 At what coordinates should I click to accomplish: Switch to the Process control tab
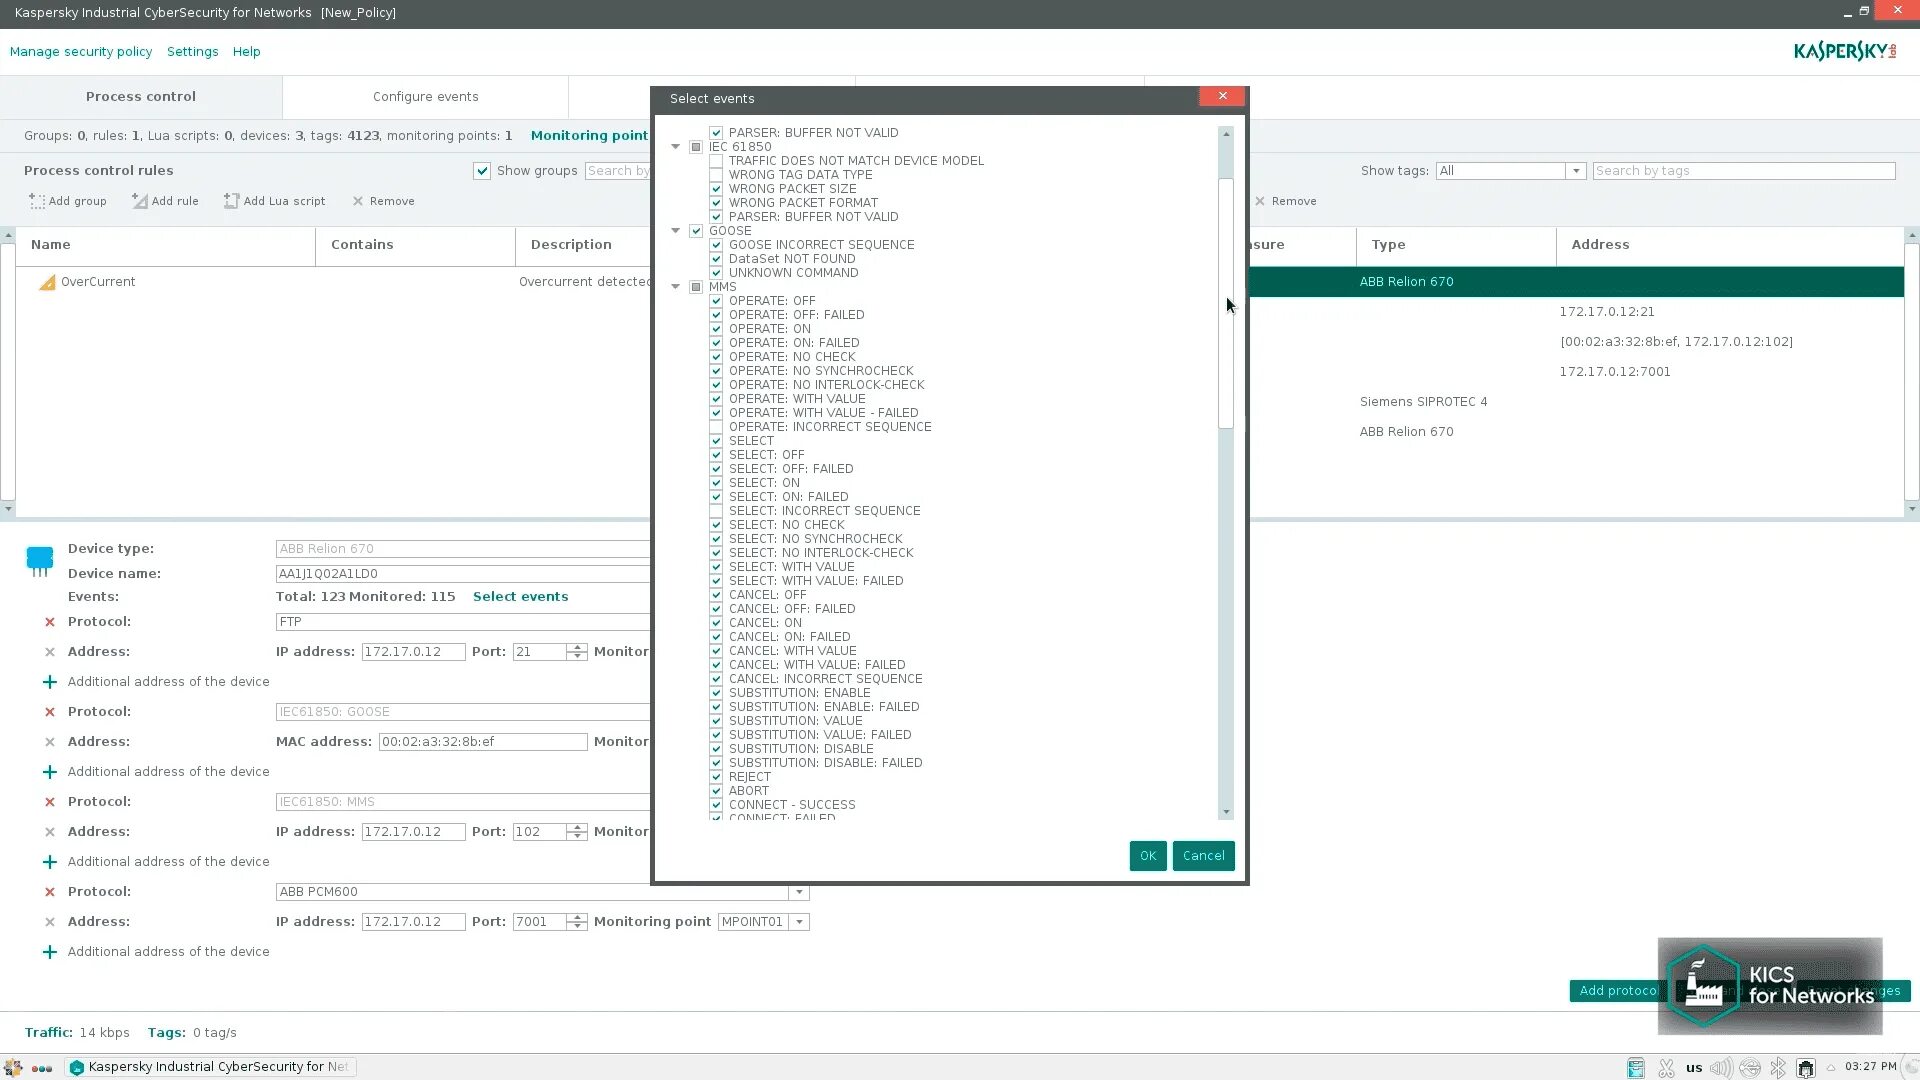click(x=141, y=97)
